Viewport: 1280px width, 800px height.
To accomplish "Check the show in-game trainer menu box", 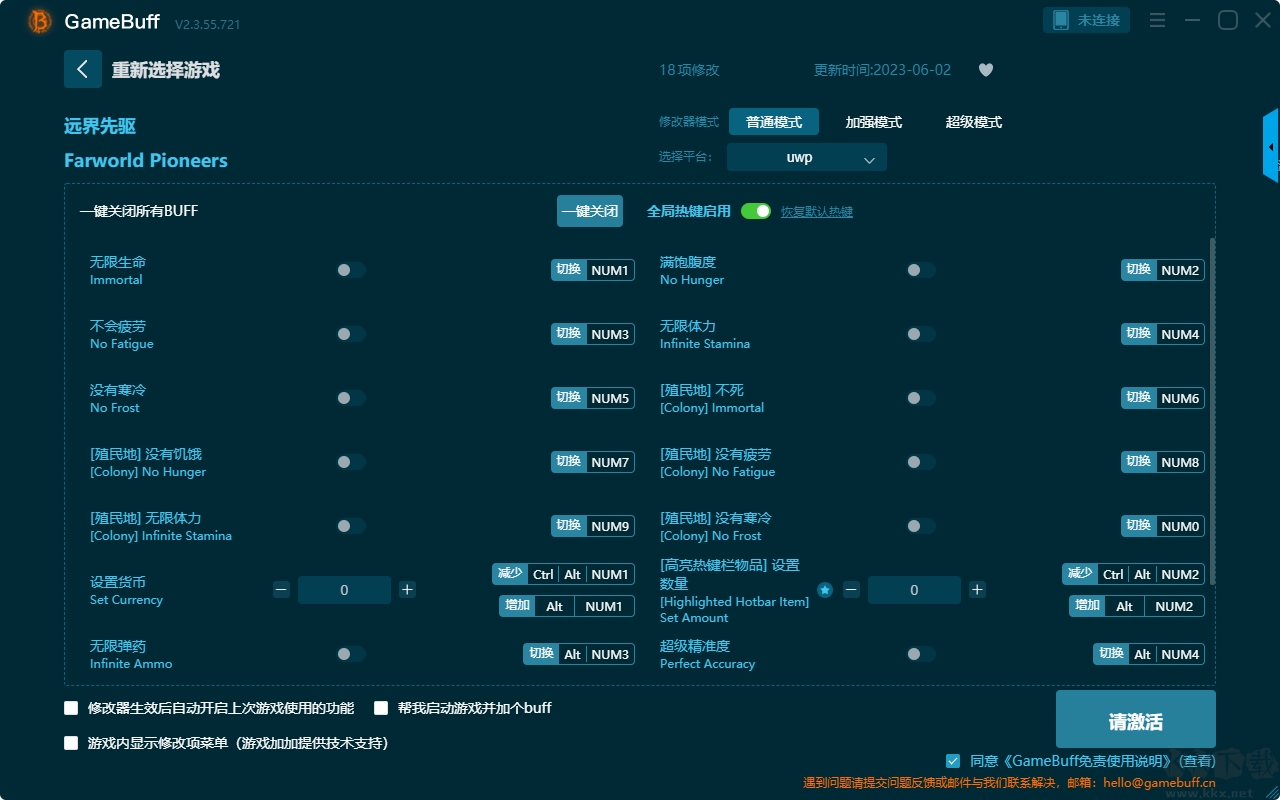I will [71, 743].
